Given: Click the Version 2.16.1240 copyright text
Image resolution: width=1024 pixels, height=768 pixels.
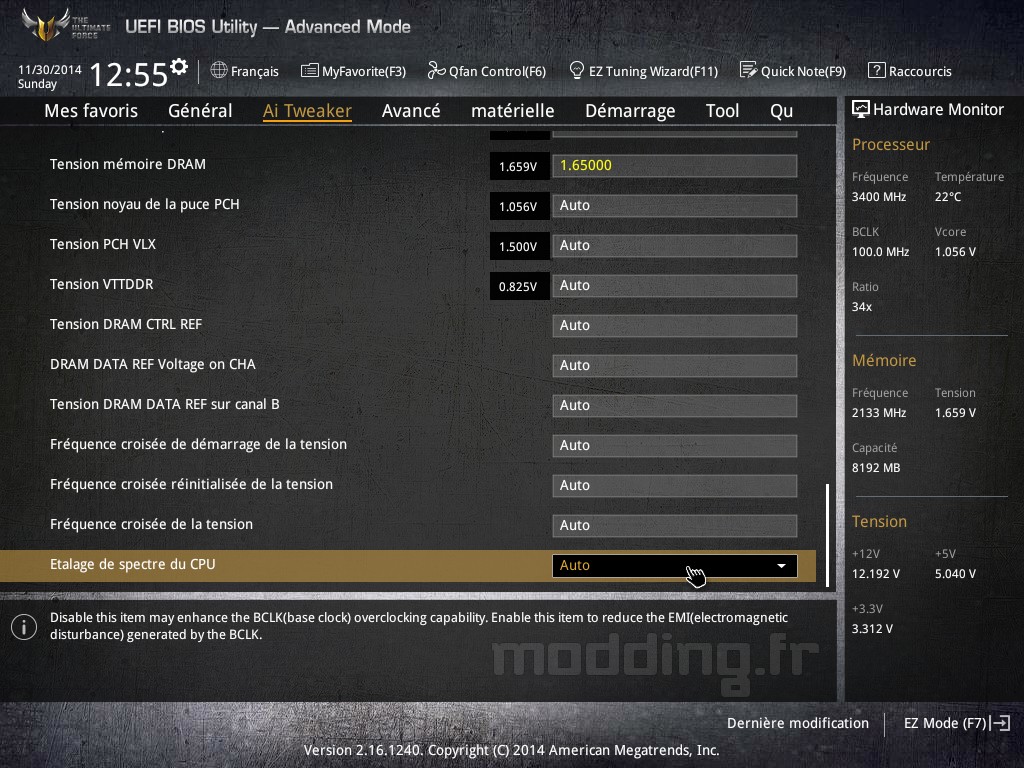Looking at the screenshot, I should click(511, 750).
